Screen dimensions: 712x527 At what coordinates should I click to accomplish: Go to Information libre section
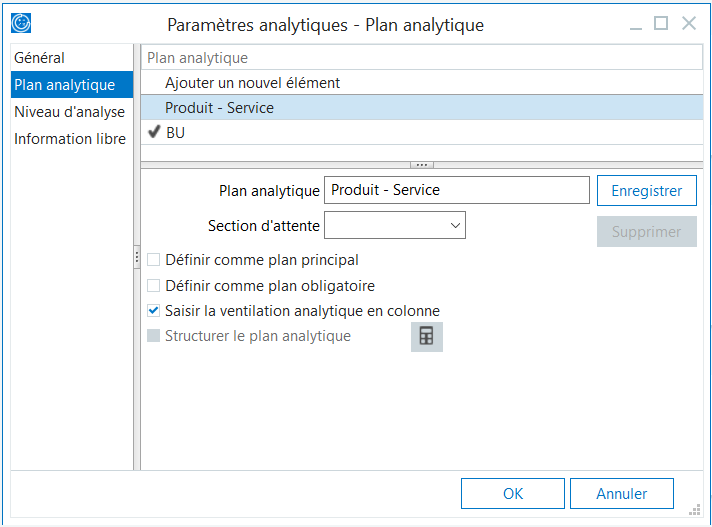pyautogui.click(x=70, y=139)
